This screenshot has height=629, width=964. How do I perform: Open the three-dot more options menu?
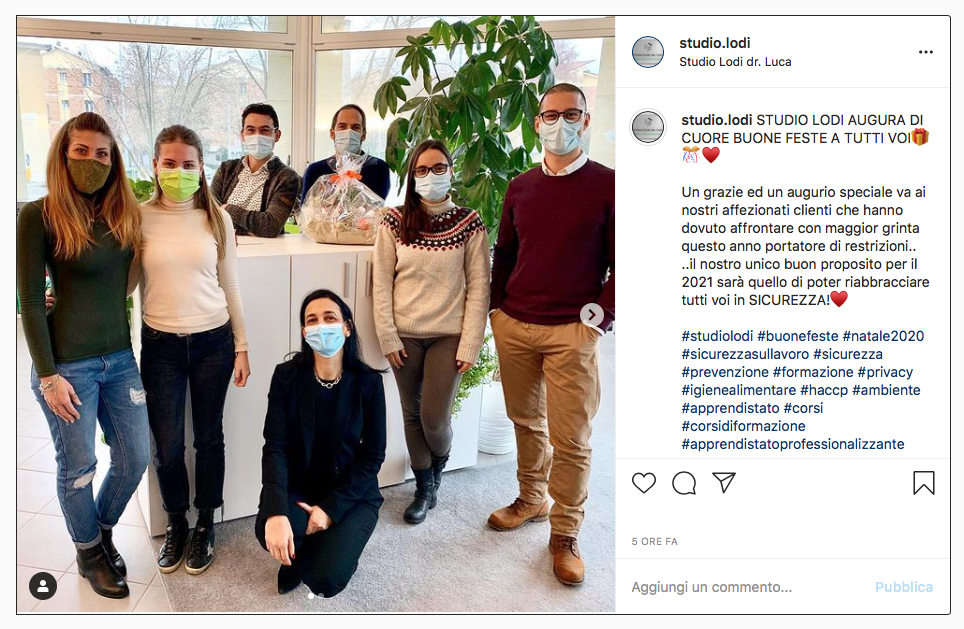925,52
